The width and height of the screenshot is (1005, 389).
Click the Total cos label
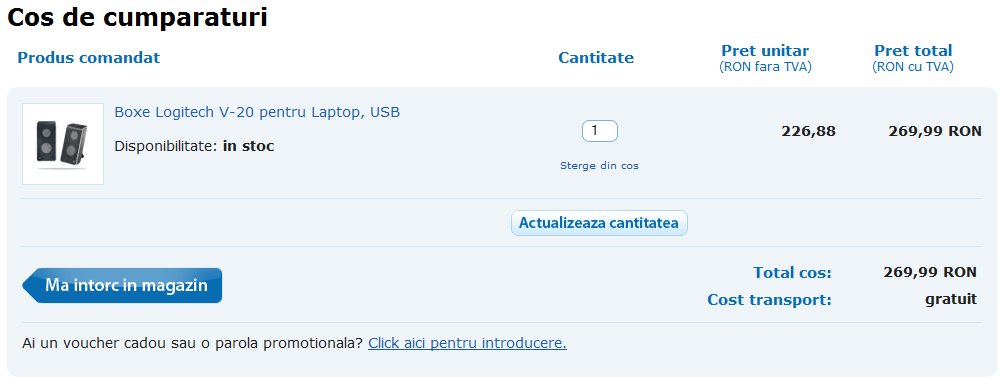pyautogui.click(x=792, y=273)
